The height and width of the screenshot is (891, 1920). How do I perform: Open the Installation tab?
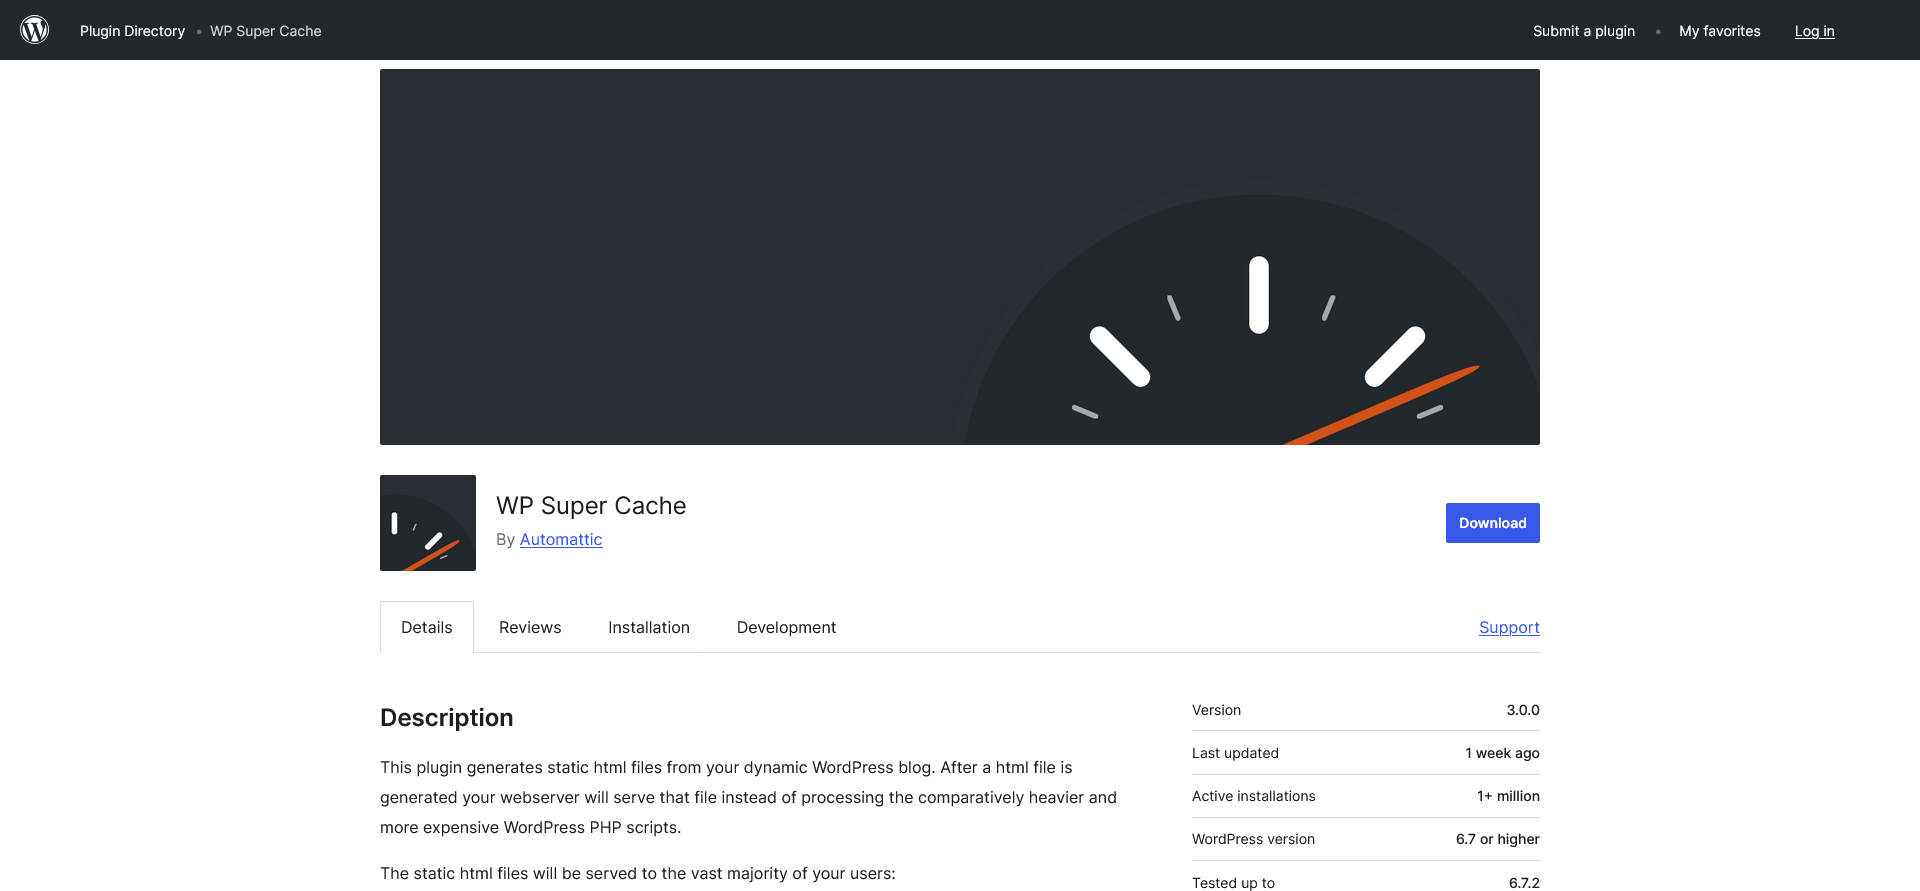[649, 628]
